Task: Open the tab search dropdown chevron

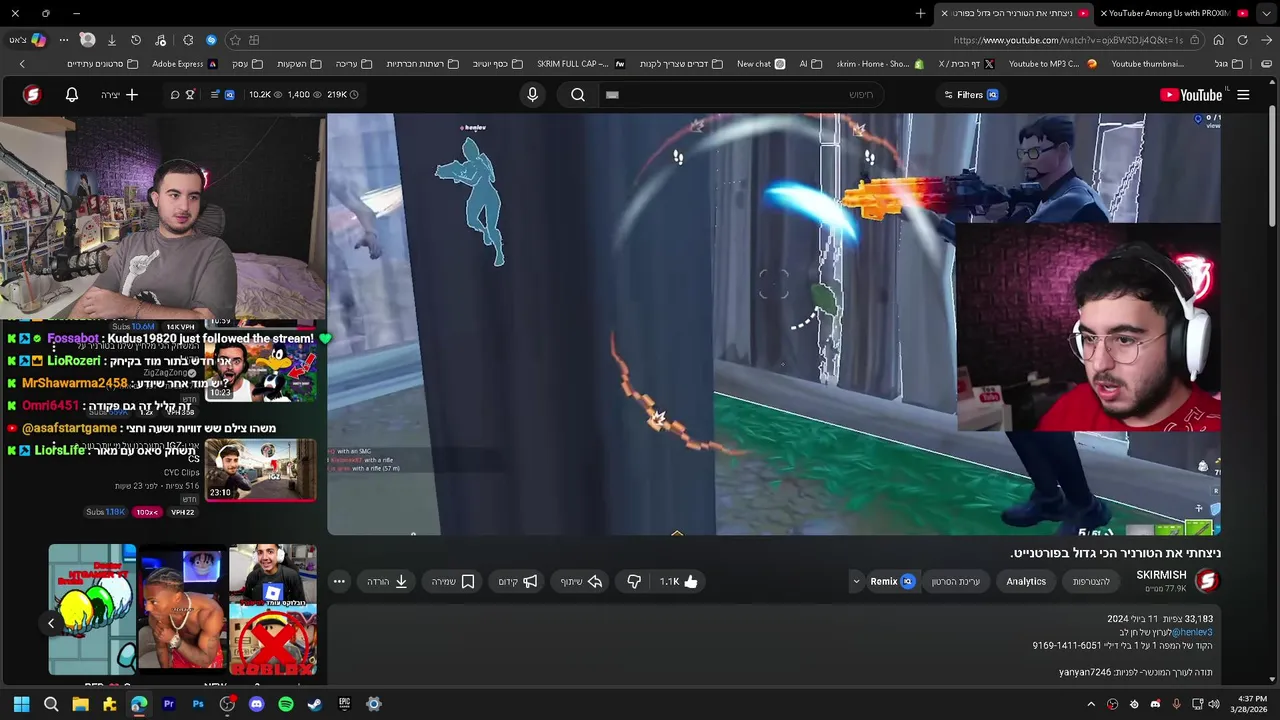Action: click(1268, 13)
